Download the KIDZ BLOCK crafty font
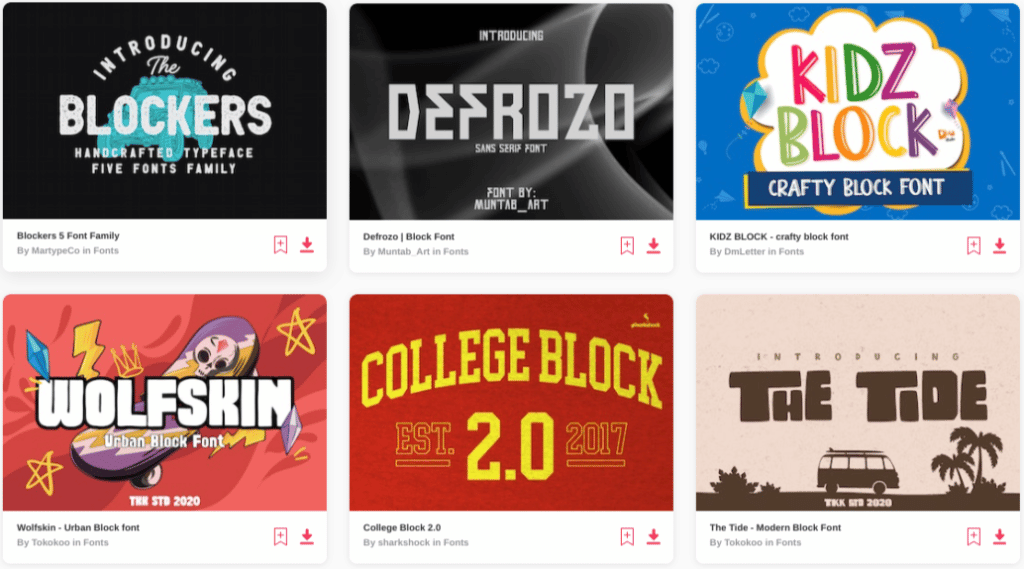Image resolution: width=1024 pixels, height=569 pixels. tap(999, 246)
